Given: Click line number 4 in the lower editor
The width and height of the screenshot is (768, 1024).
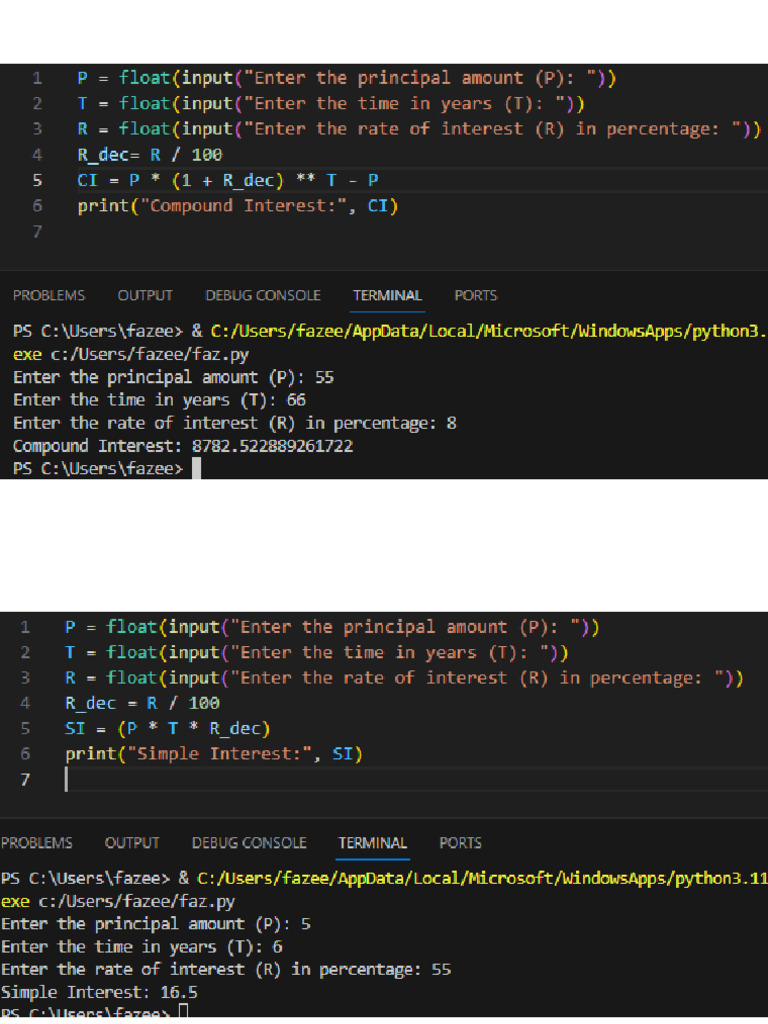Looking at the screenshot, I should [x=25, y=703].
